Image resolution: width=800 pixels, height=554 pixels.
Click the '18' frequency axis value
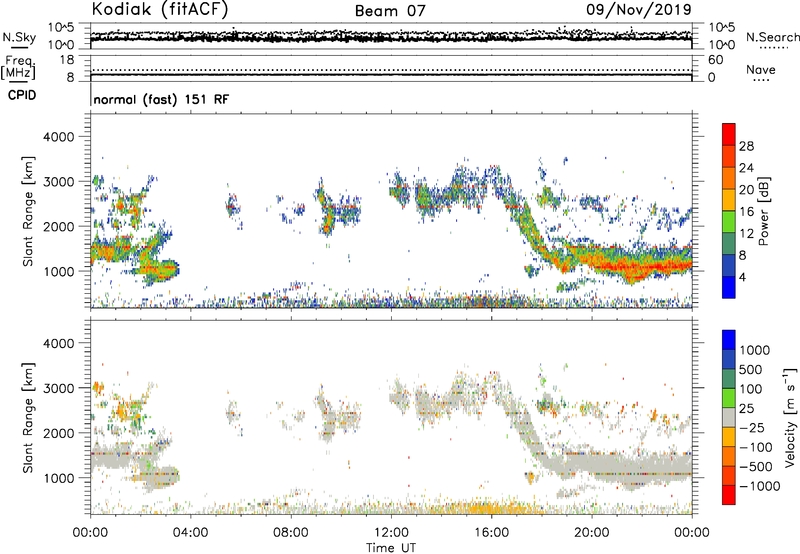67,60
